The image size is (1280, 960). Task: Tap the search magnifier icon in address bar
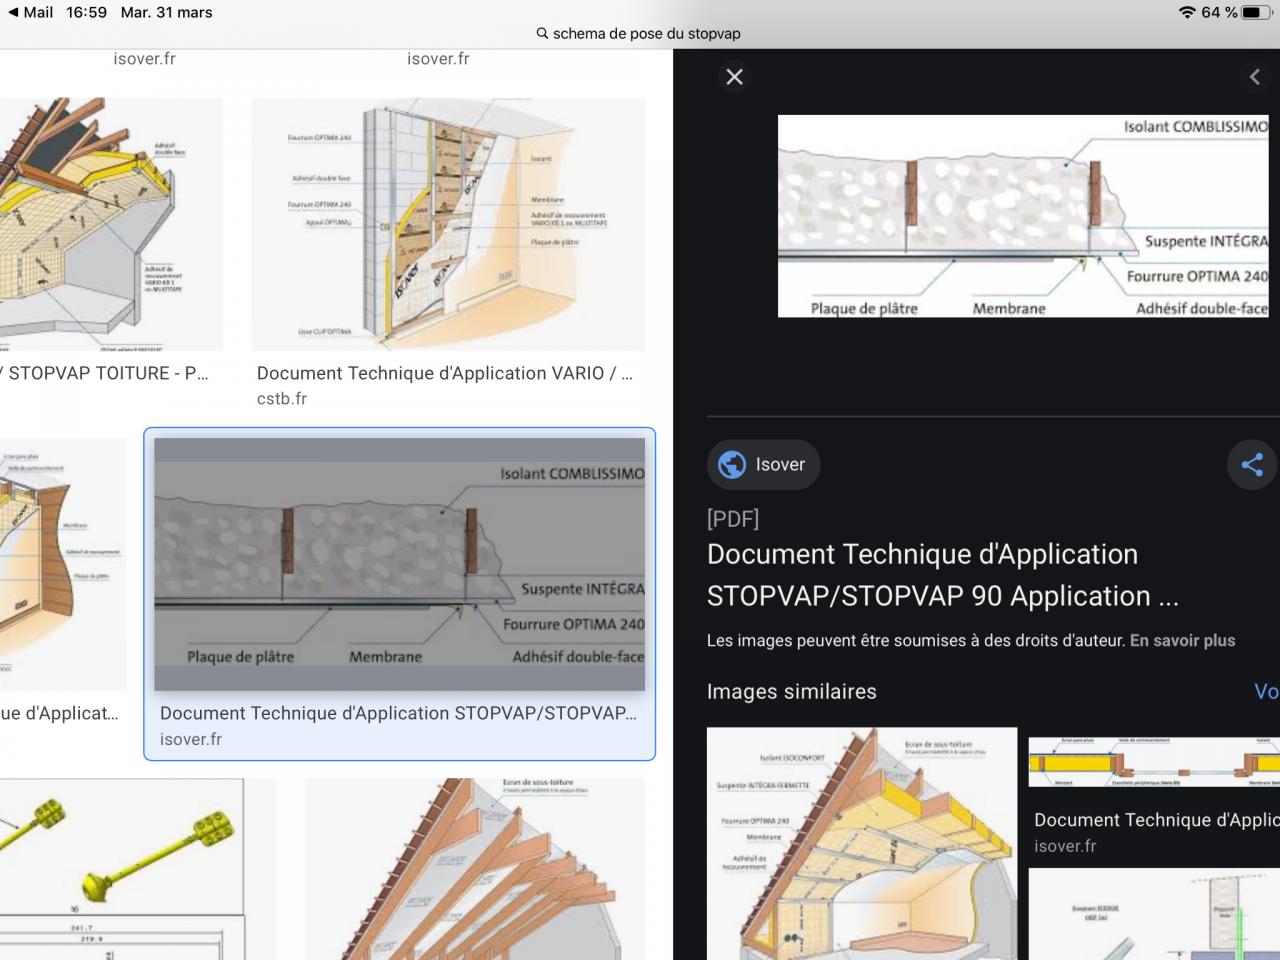[542, 33]
